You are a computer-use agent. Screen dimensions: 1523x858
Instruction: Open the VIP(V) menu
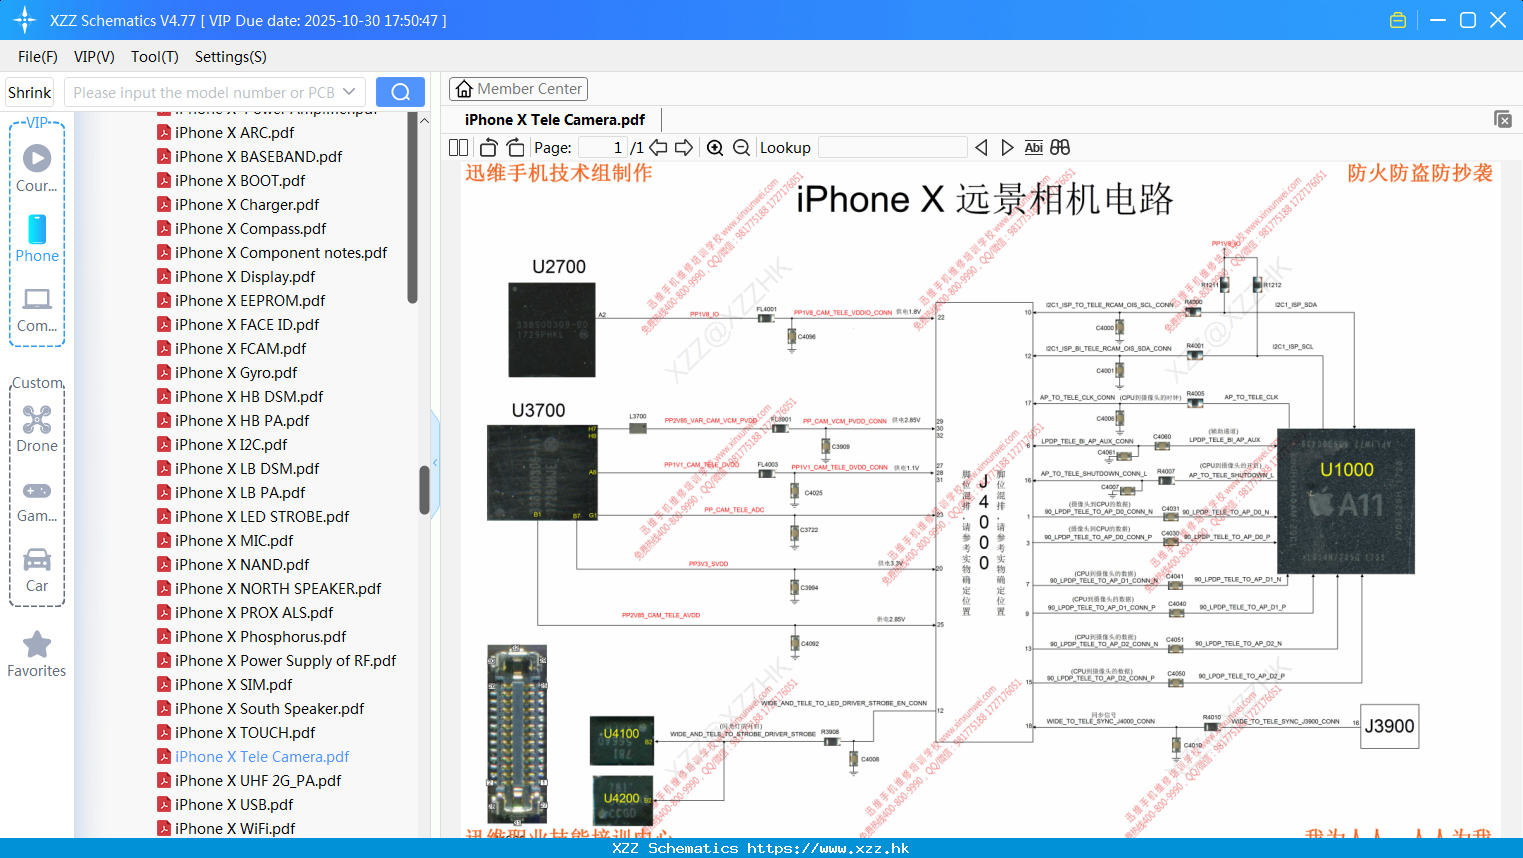pyautogui.click(x=94, y=57)
